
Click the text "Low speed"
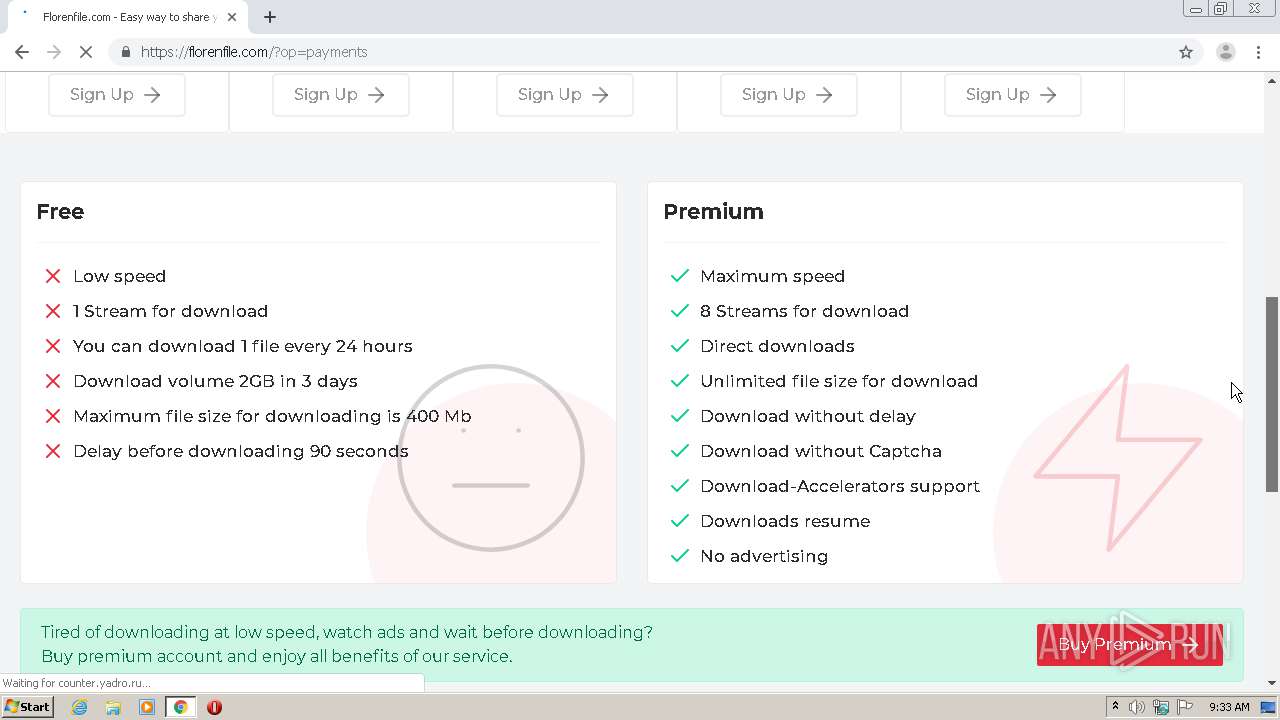click(119, 276)
